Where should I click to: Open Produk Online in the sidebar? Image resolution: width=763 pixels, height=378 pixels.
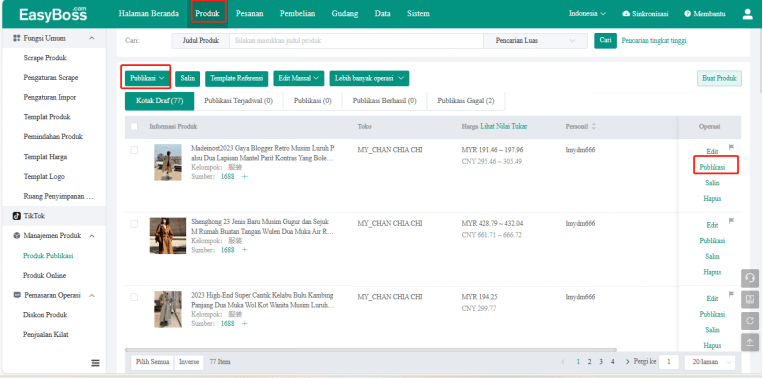click(x=44, y=275)
